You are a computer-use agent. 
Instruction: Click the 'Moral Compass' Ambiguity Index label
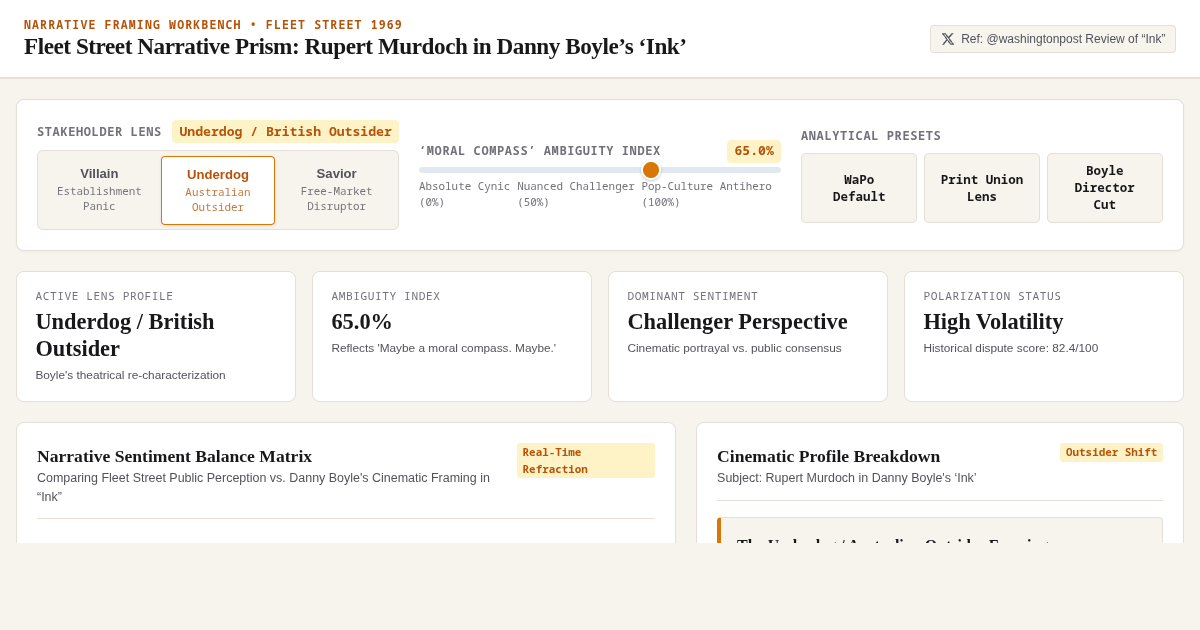click(x=540, y=151)
